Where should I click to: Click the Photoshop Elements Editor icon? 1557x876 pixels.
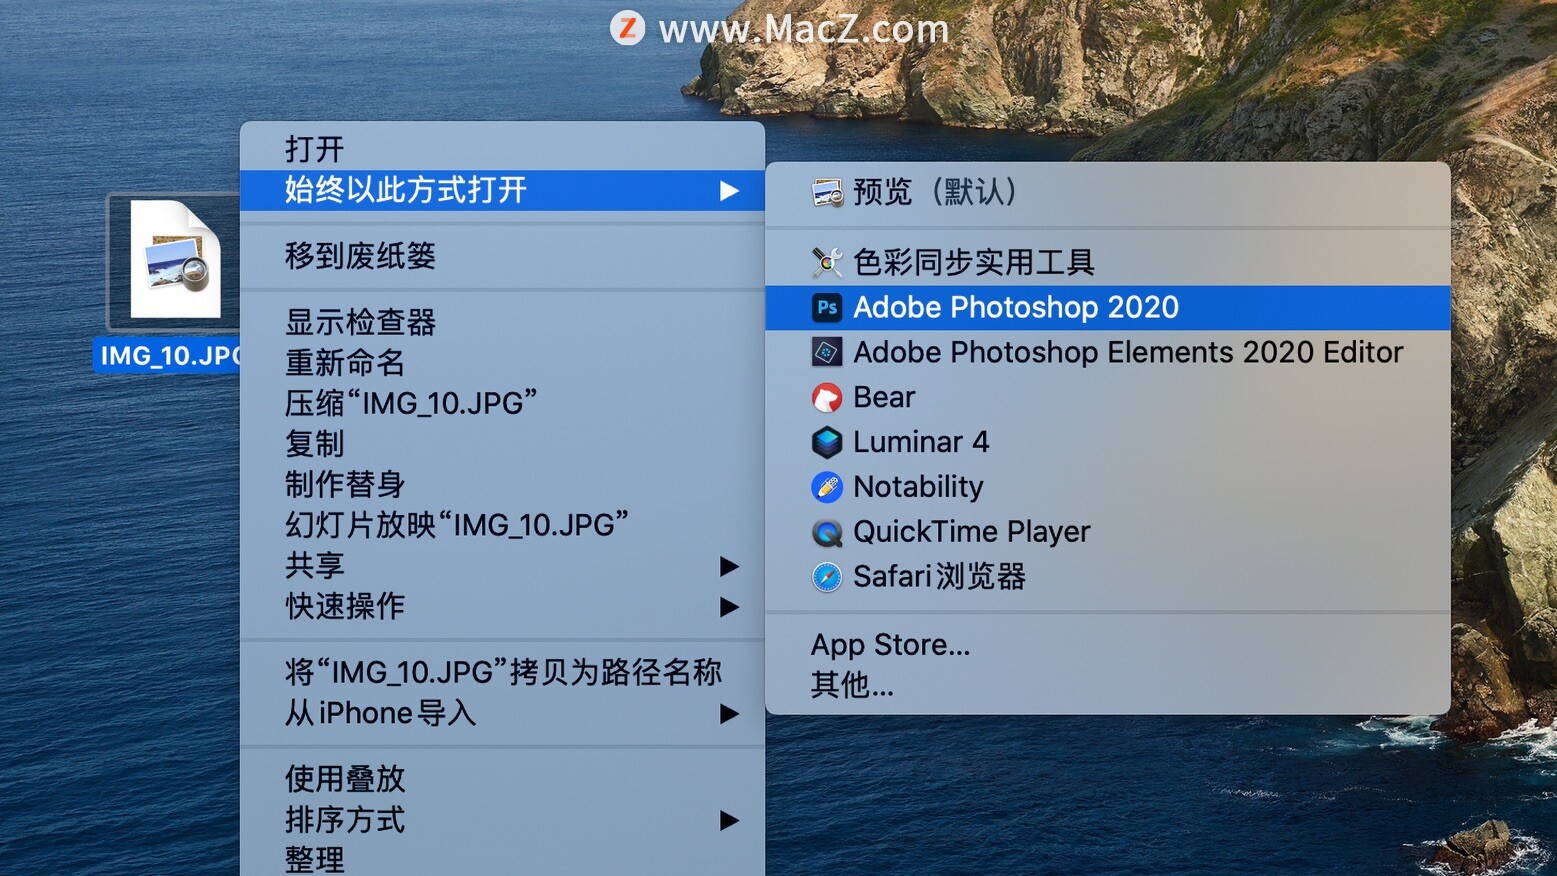coord(827,352)
